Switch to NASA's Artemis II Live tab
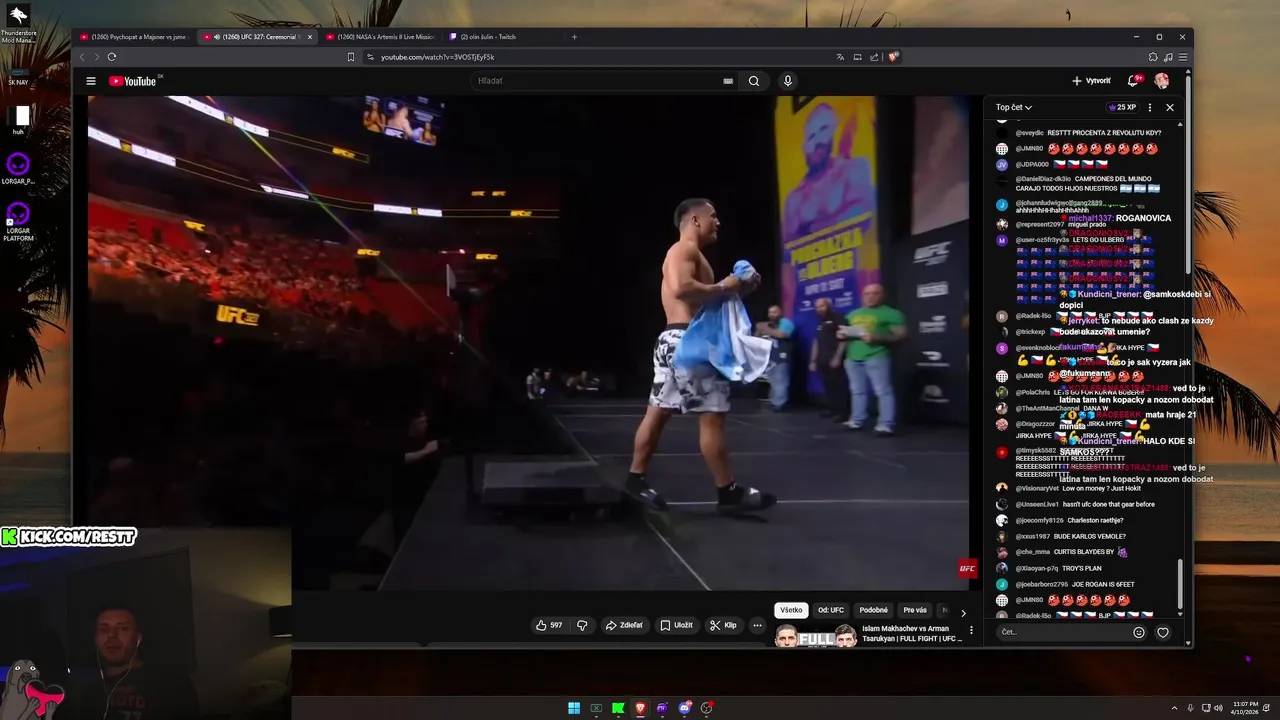 (x=381, y=37)
